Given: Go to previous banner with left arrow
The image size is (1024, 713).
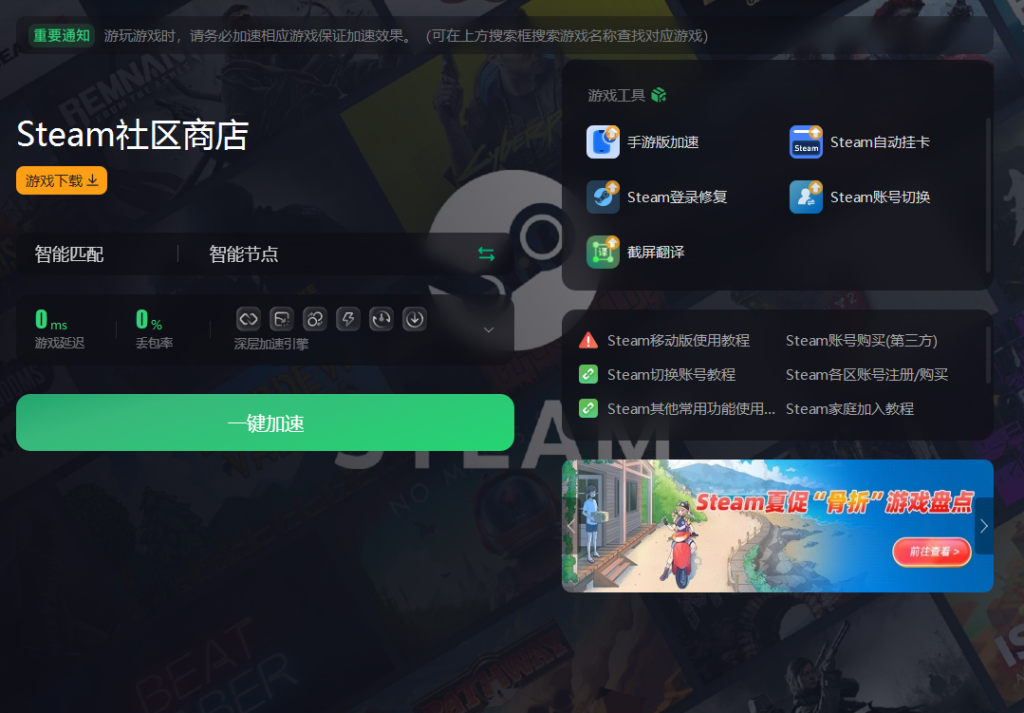Looking at the screenshot, I should coord(570,526).
